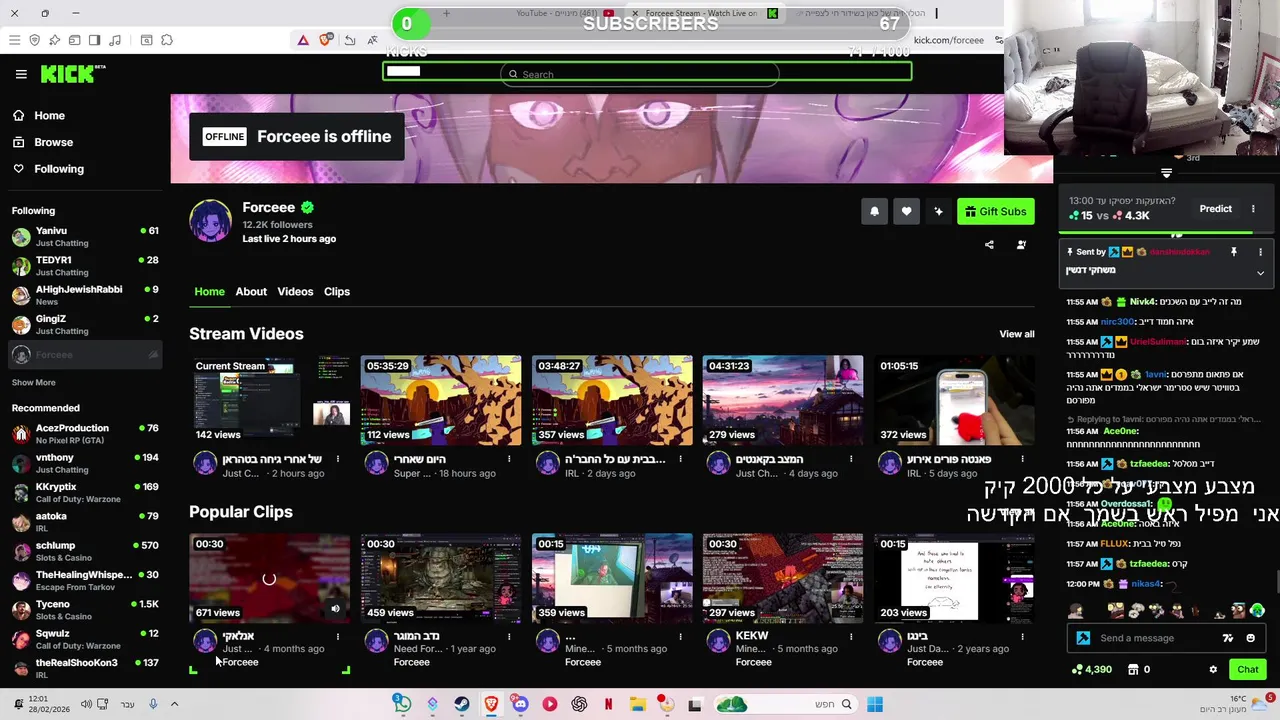Open WhatsApp from the taskbar
Screen dimensions: 1280x720
(x=402, y=704)
